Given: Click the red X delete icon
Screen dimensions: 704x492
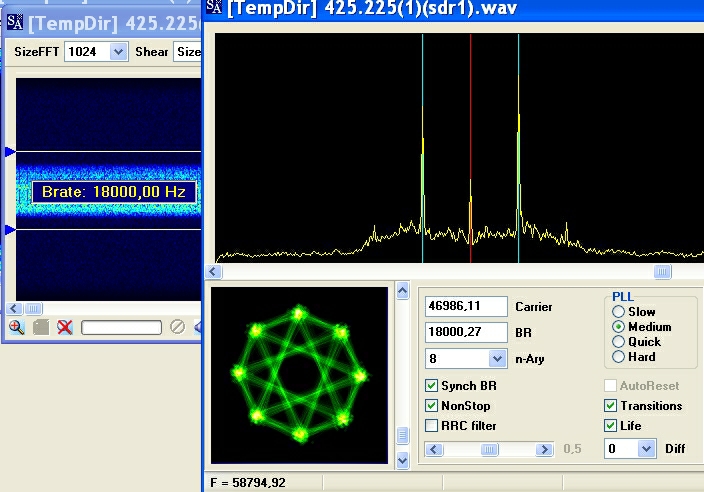Looking at the screenshot, I should [65, 327].
